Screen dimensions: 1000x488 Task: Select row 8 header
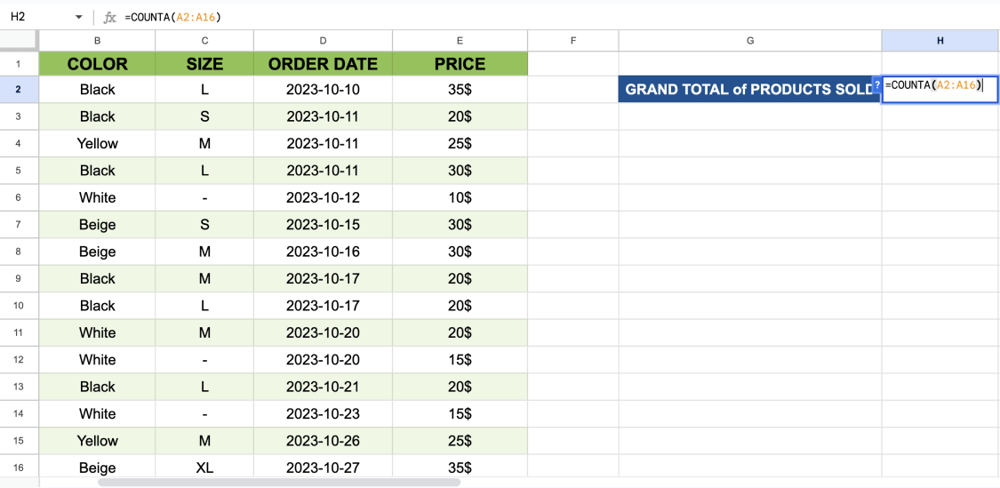tap(19, 252)
